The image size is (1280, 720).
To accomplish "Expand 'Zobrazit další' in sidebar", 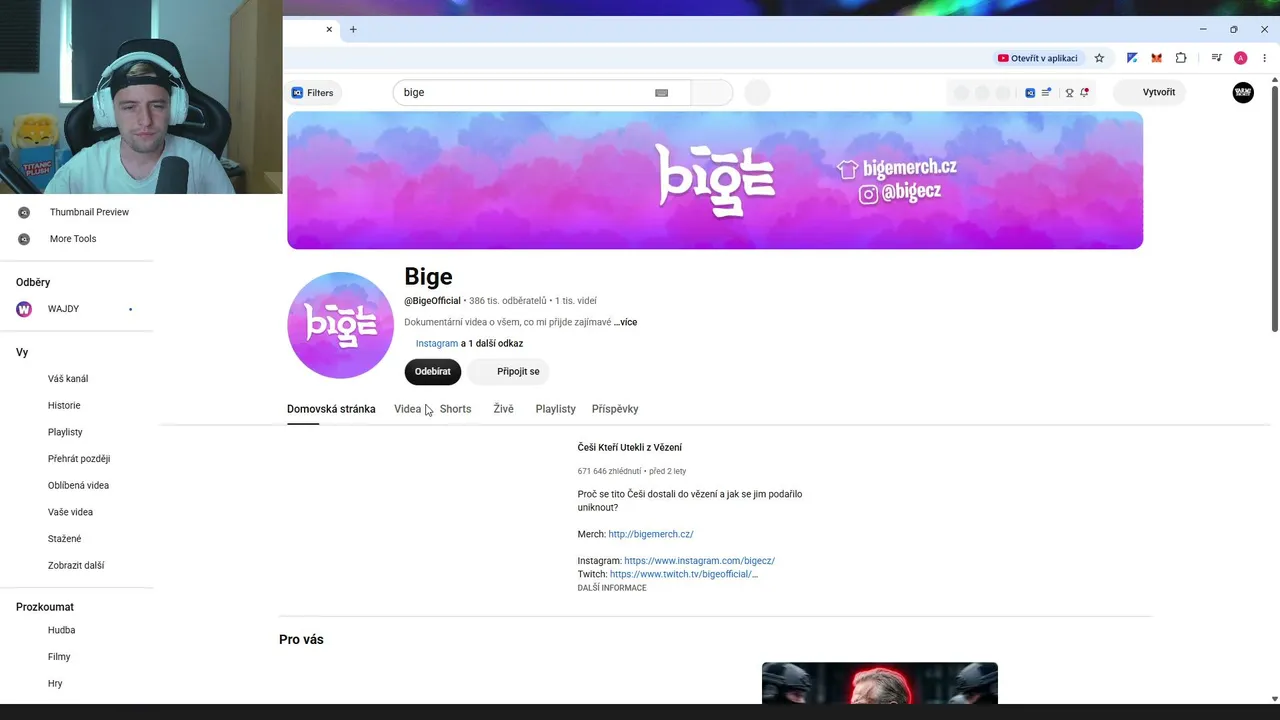I will (x=76, y=566).
